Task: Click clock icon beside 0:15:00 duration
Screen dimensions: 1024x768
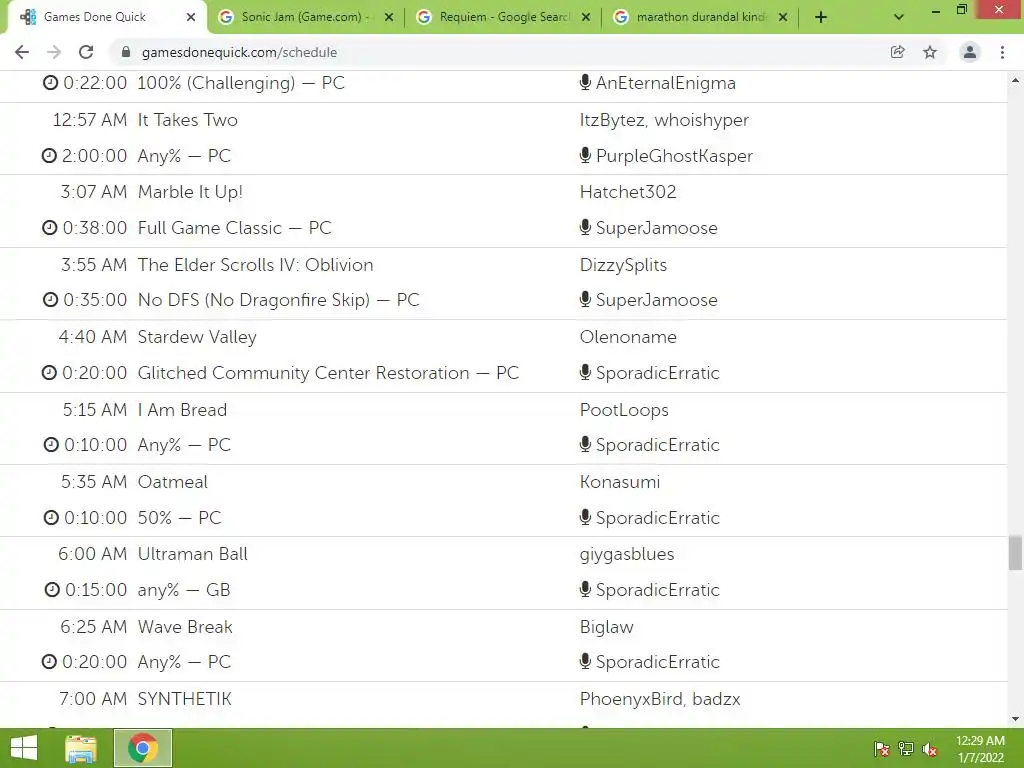Action: pyautogui.click(x=52, y=590)
